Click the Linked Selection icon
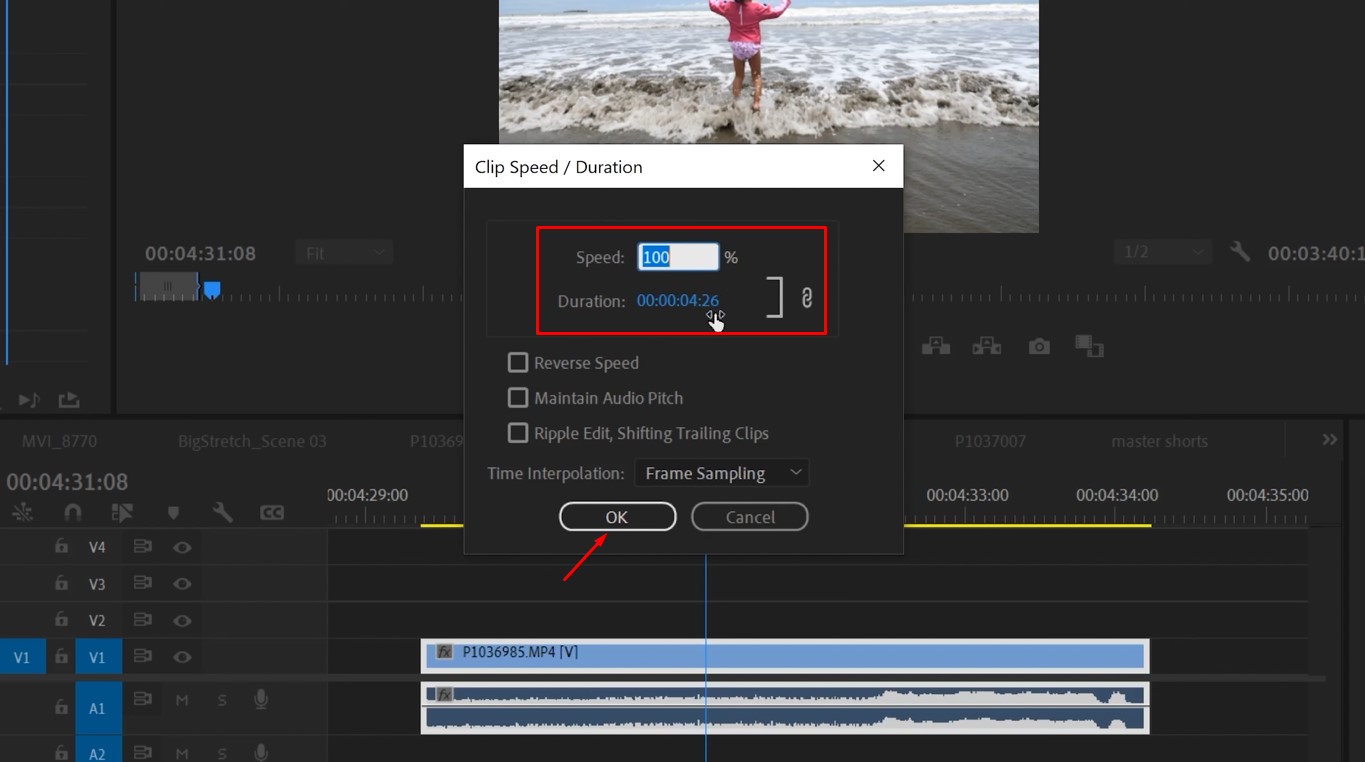 (x=121, y=511)
